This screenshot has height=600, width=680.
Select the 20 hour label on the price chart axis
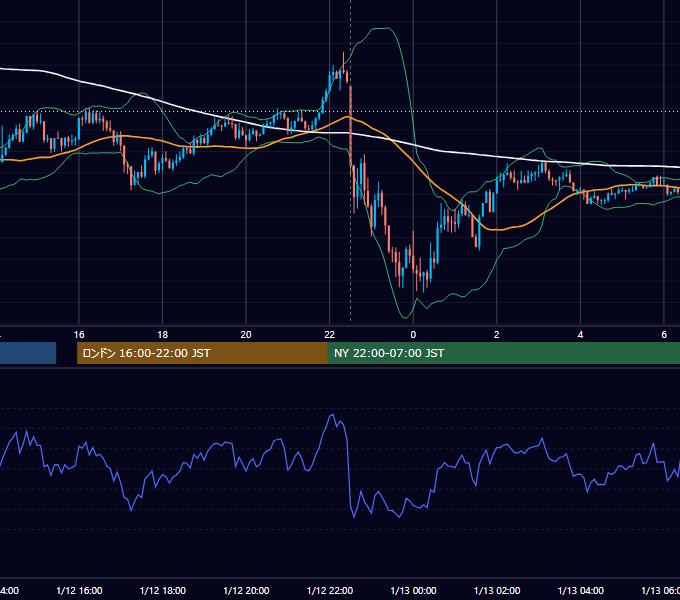click(x=246, y=335)
